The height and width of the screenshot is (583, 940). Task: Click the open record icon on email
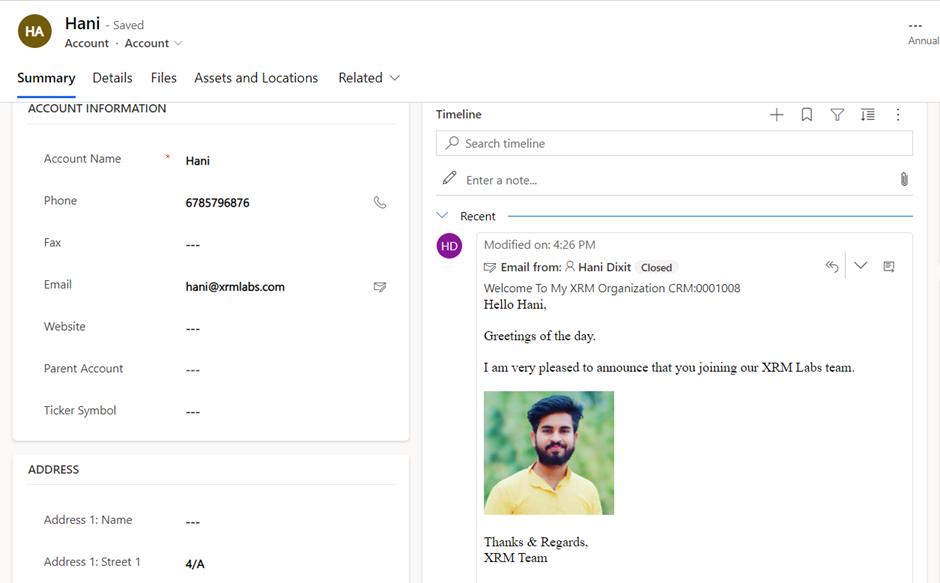tap(889, 267)
